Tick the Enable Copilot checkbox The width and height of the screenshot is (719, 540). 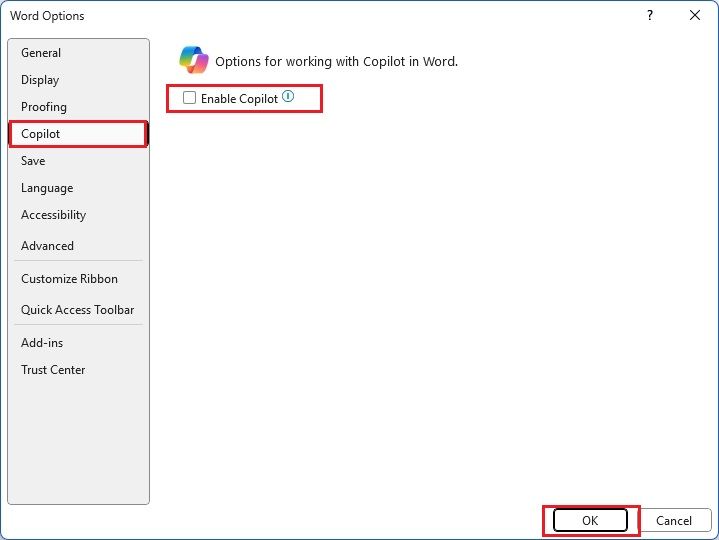[189, 98]
